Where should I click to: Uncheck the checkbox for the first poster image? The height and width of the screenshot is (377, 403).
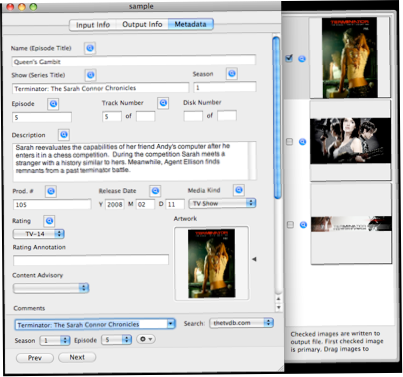pyautogui.click(x=289, y=58)
